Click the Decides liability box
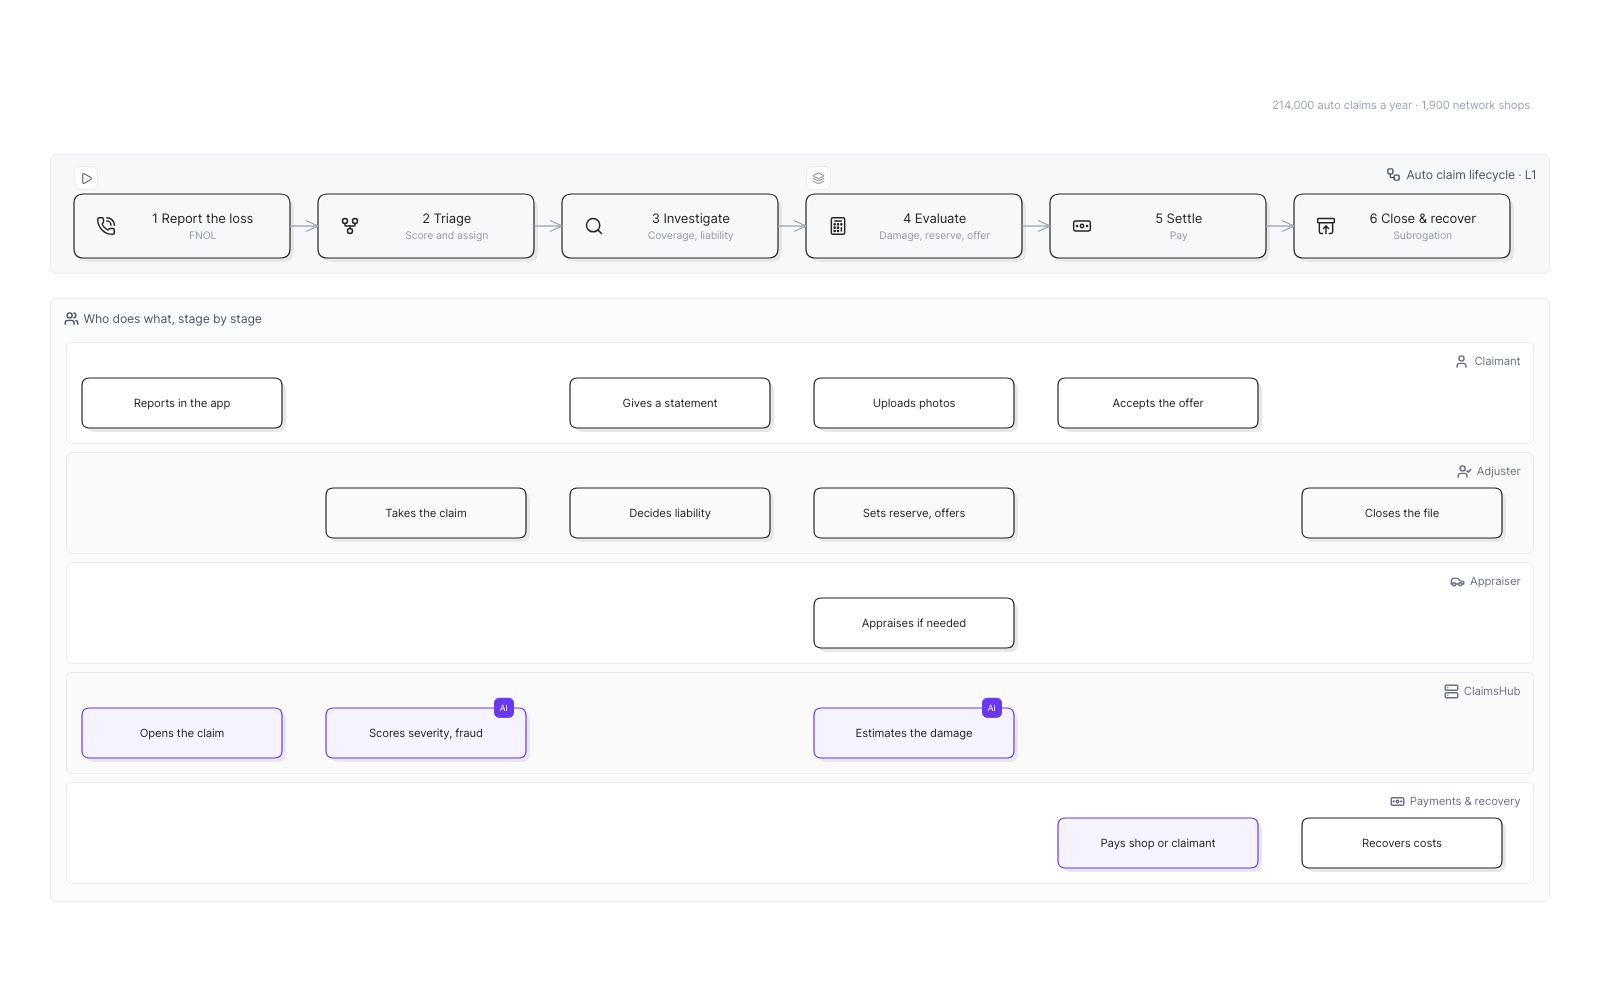The width and height of the screenshot is (1600, 1000). 670,513
